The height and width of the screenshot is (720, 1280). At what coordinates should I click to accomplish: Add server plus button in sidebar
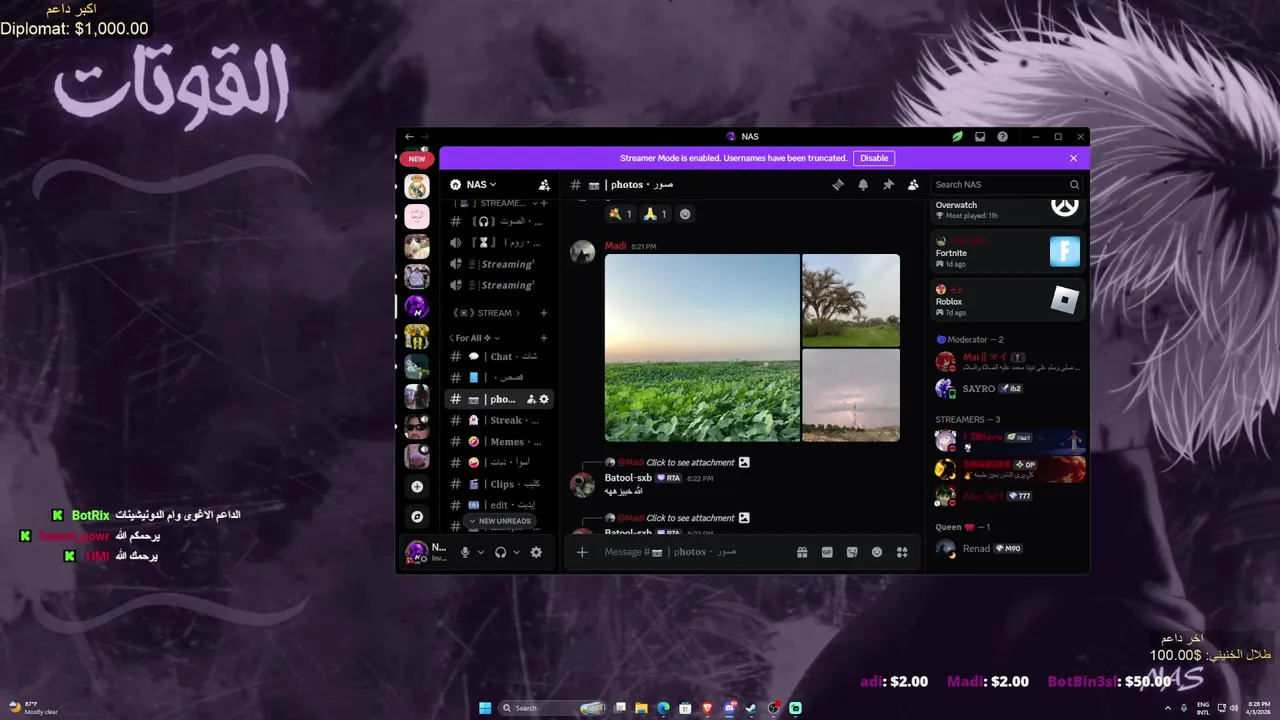(x=417, y=487)
